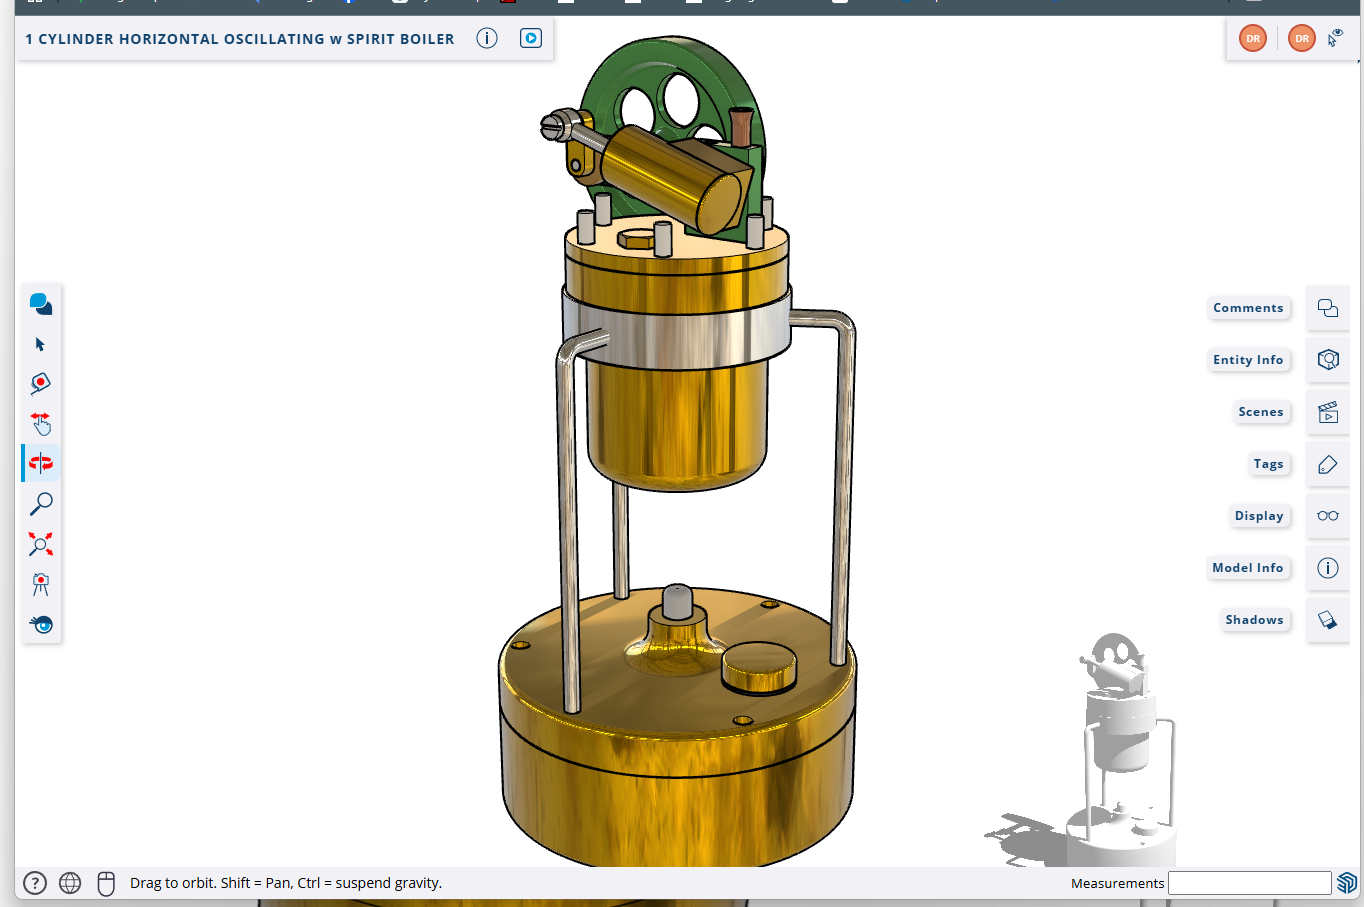Activate the Pan hand tool

(x=40, y=424)
